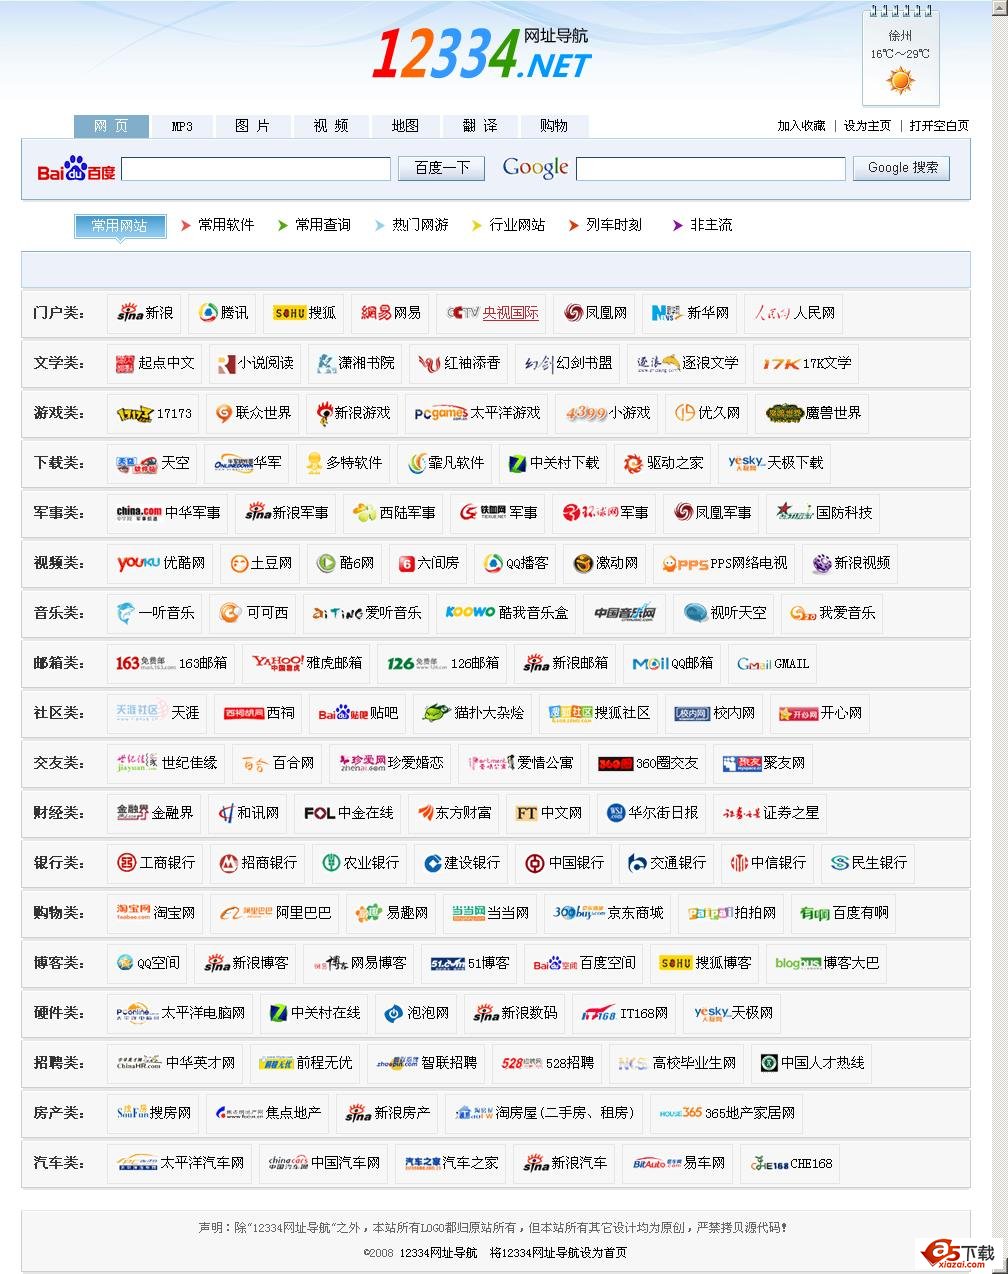Select the 工商银行 bank icon
The height and width of the screenshot is (1274, 1008).
click(127, 863)
